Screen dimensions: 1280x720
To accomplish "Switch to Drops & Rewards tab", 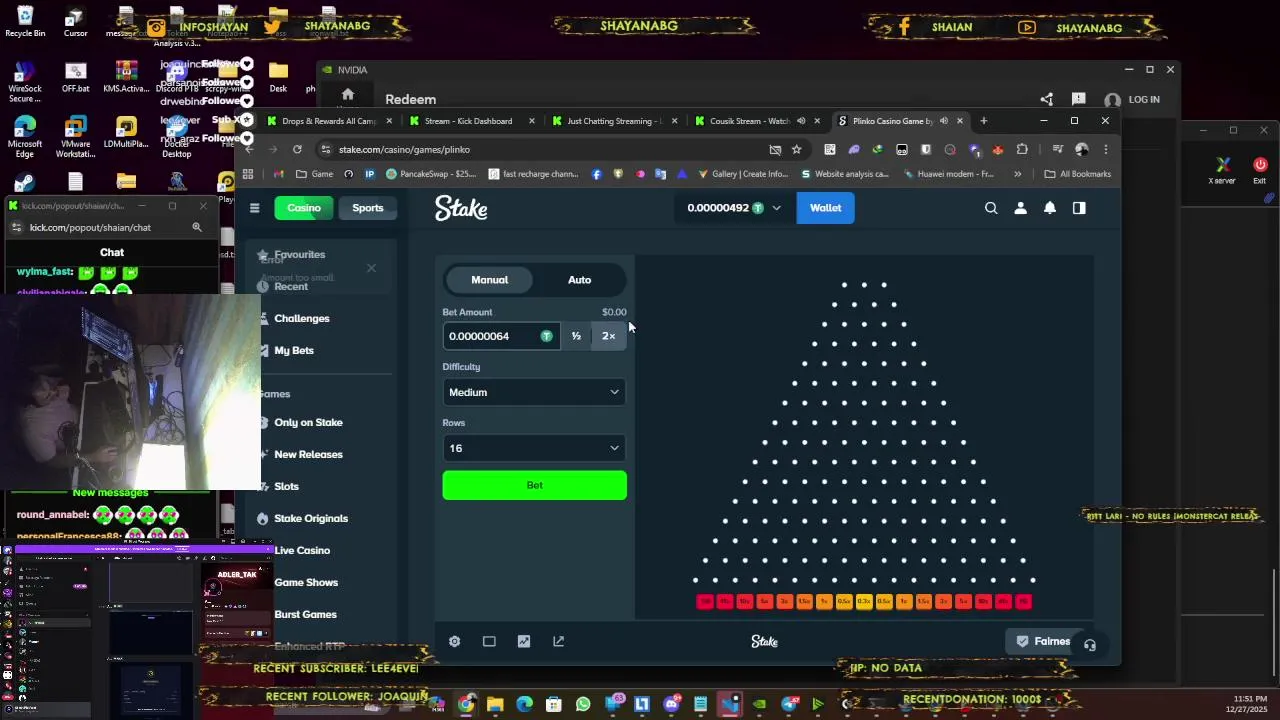I will tap(329, 121).
